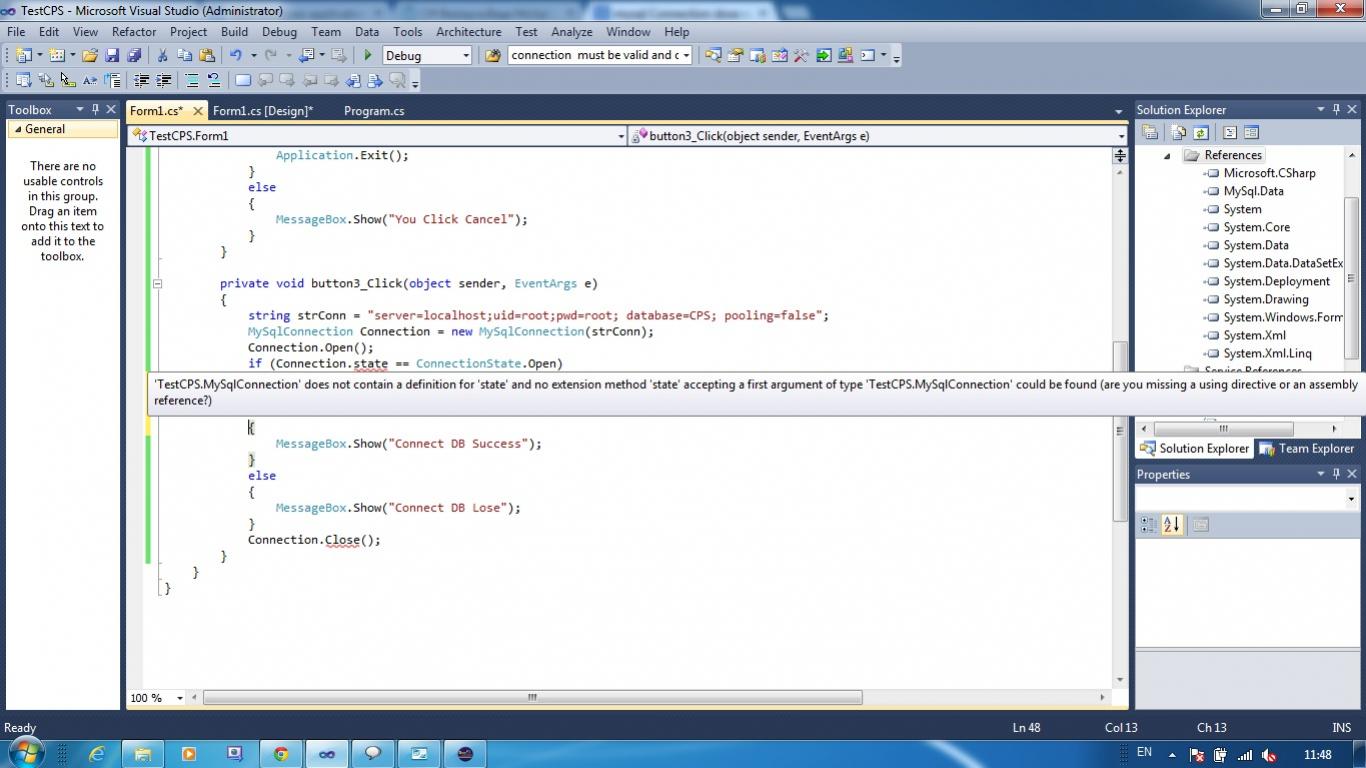Undo the last edit via toolbar
The height and width of the screenshot is (768, 1366).
[236, 55]
